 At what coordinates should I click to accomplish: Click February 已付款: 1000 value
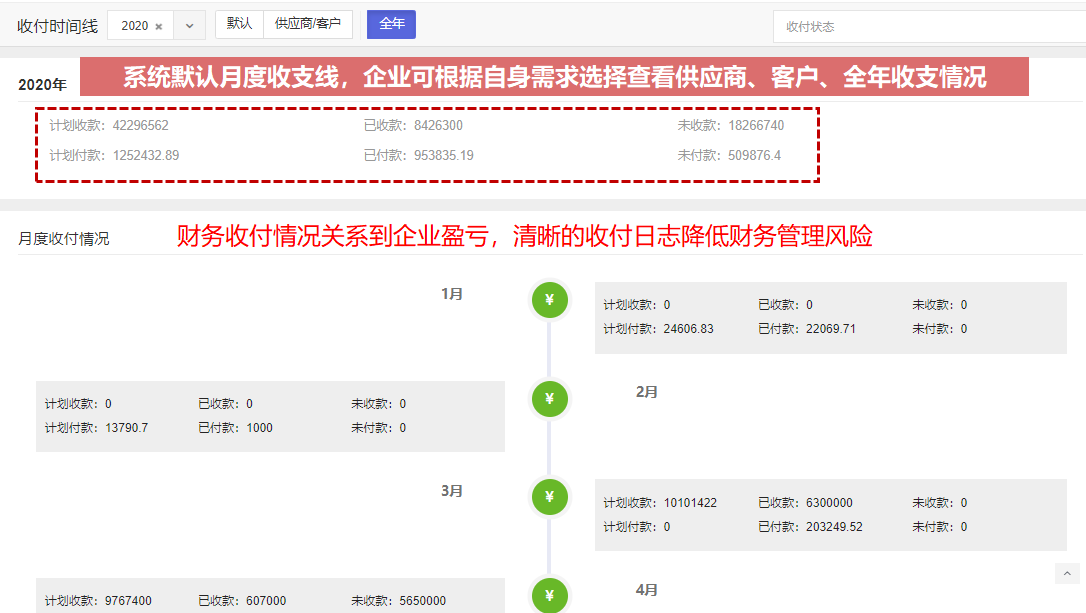pyautogui.click(x=235, y=428)
